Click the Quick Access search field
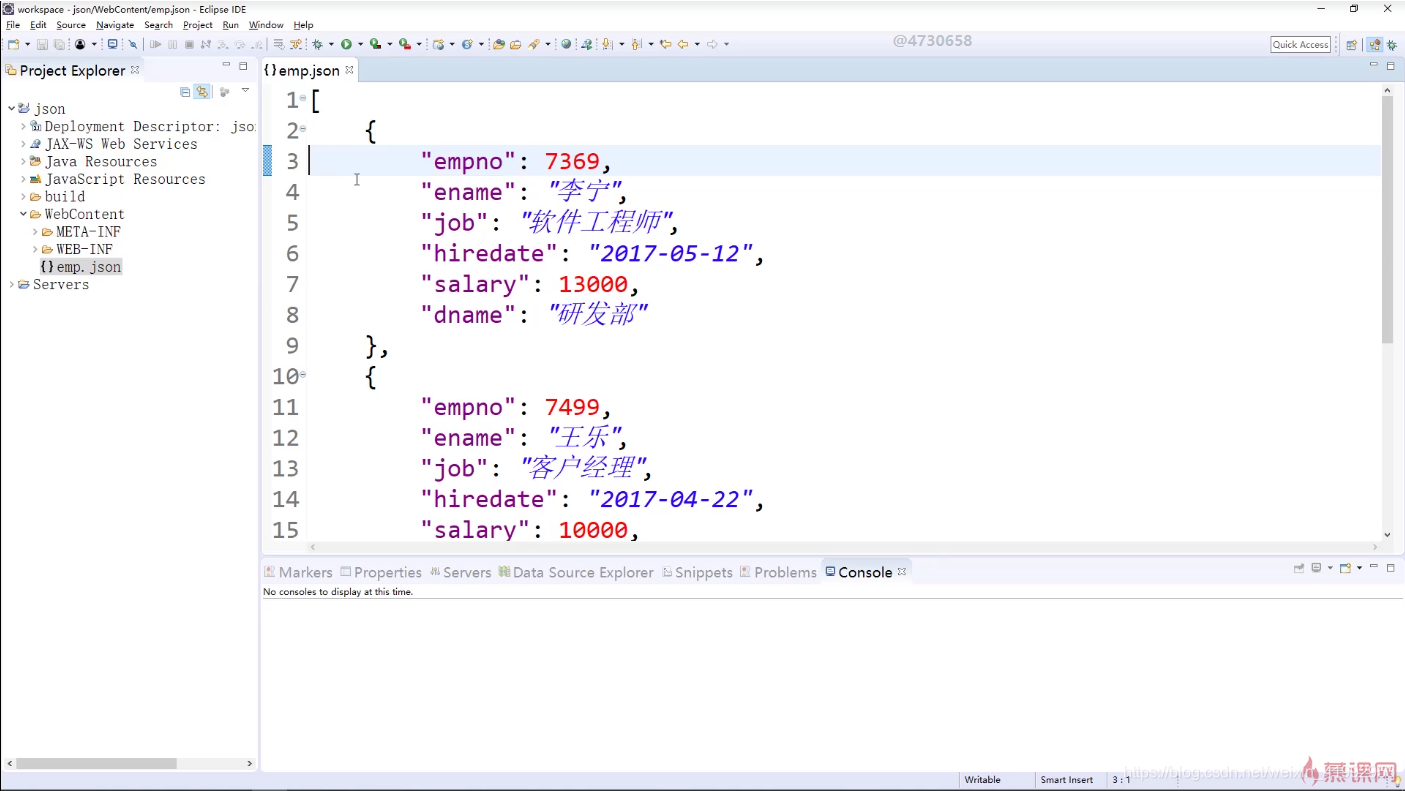 pyautogui.click(x=1300, y=45)
